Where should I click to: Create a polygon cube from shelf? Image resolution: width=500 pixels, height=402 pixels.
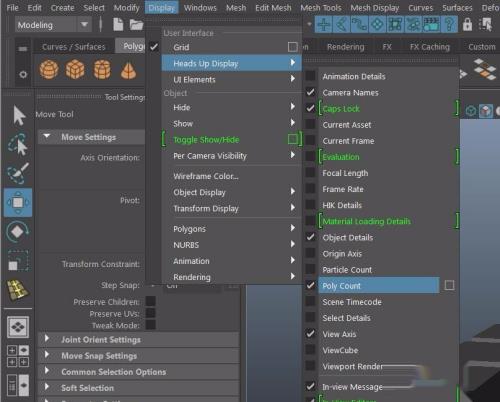(x=75, y=69)
